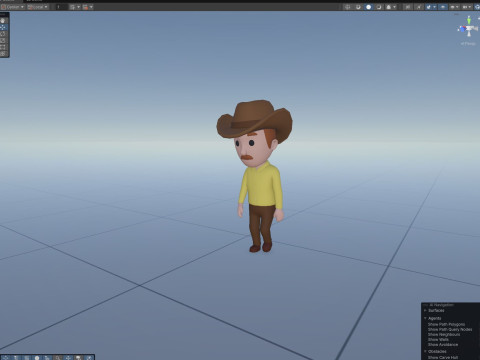Toggle the snap increment icon
This screenshot has height=360, width=480.
click(x=85, y=7)
